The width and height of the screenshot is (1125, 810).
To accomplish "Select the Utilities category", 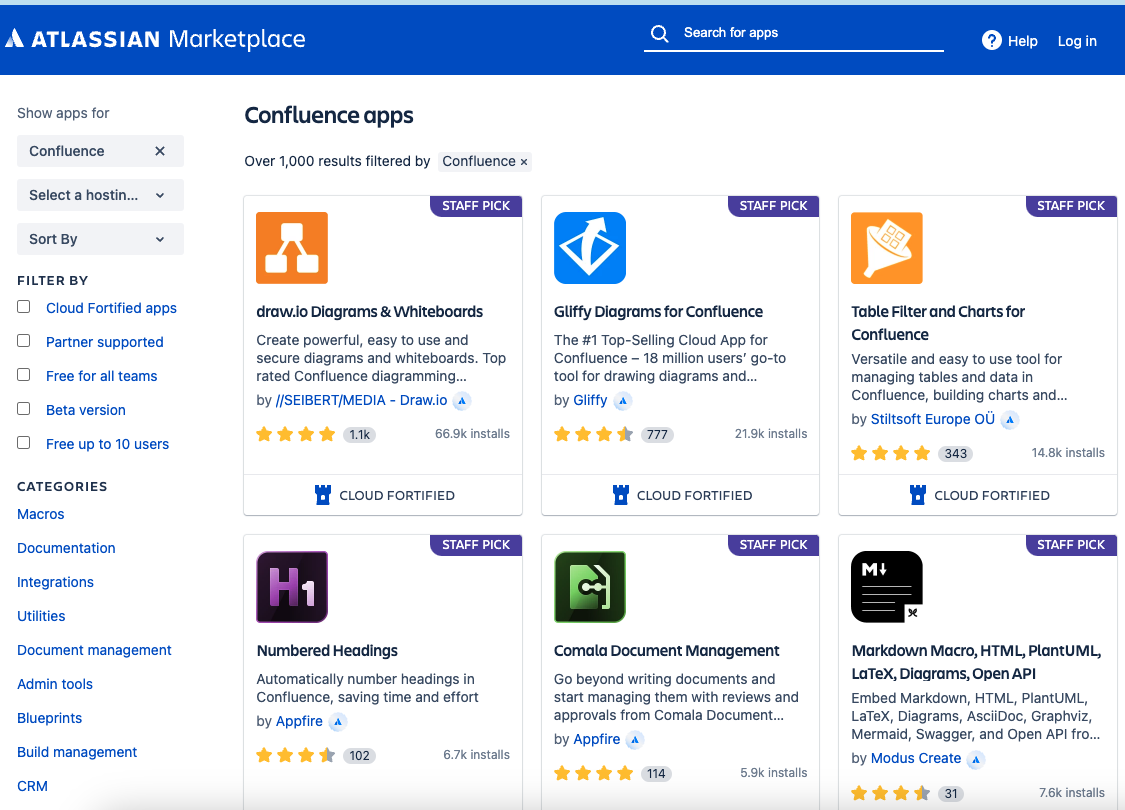I will (41, 616).
